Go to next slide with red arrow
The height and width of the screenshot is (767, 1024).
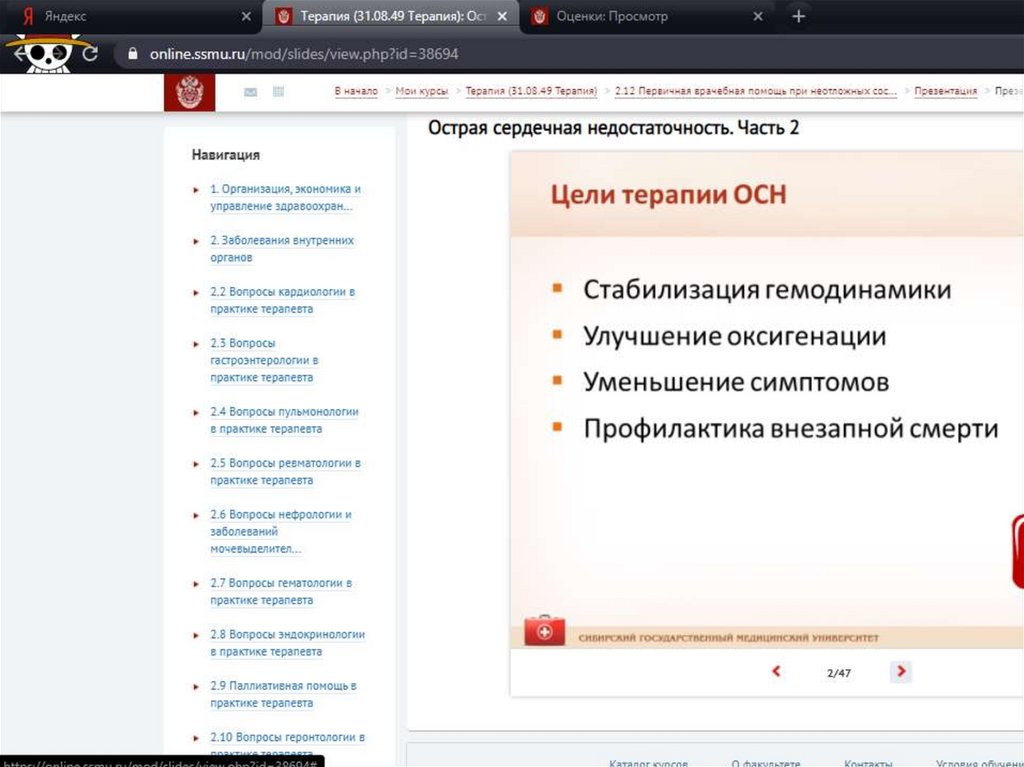(901, 671)
